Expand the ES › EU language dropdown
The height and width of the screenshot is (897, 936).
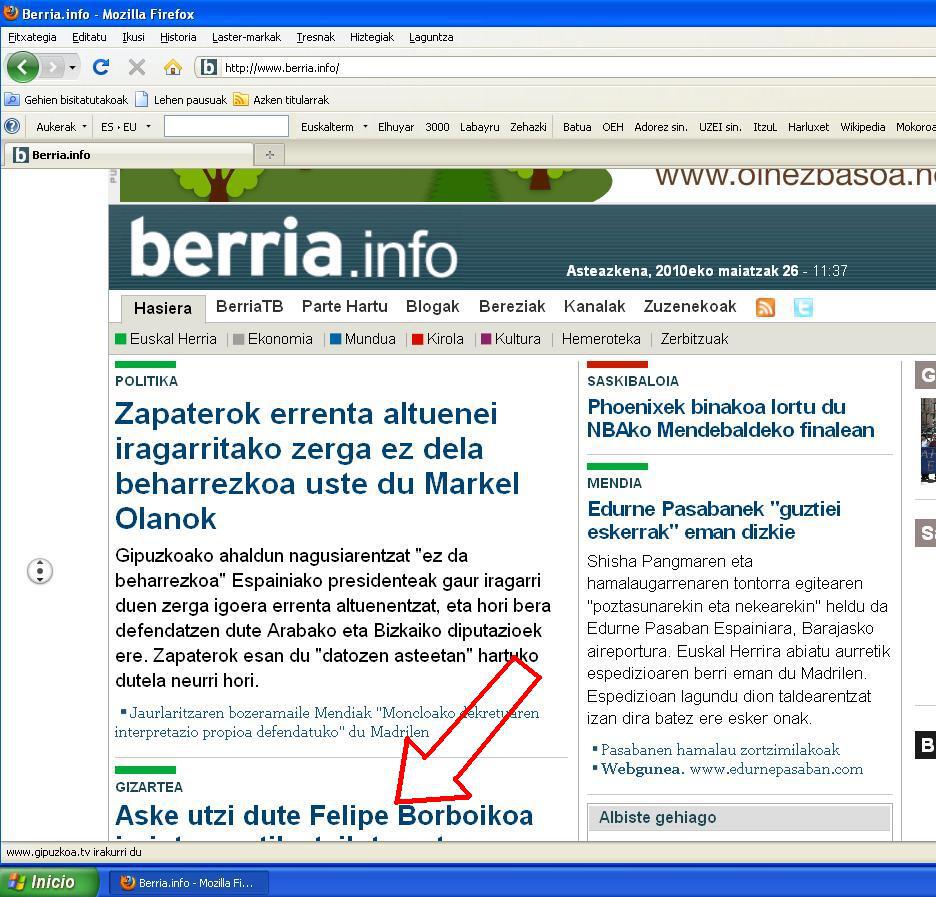click(x=125, y=127)
